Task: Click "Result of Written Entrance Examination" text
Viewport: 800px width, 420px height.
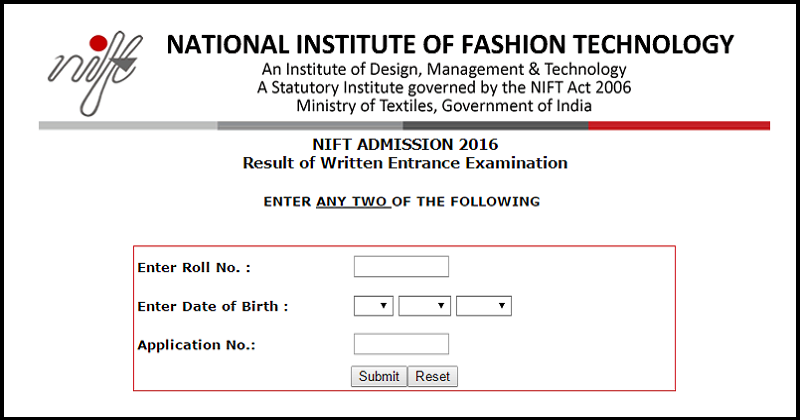Action: point(405,162)
